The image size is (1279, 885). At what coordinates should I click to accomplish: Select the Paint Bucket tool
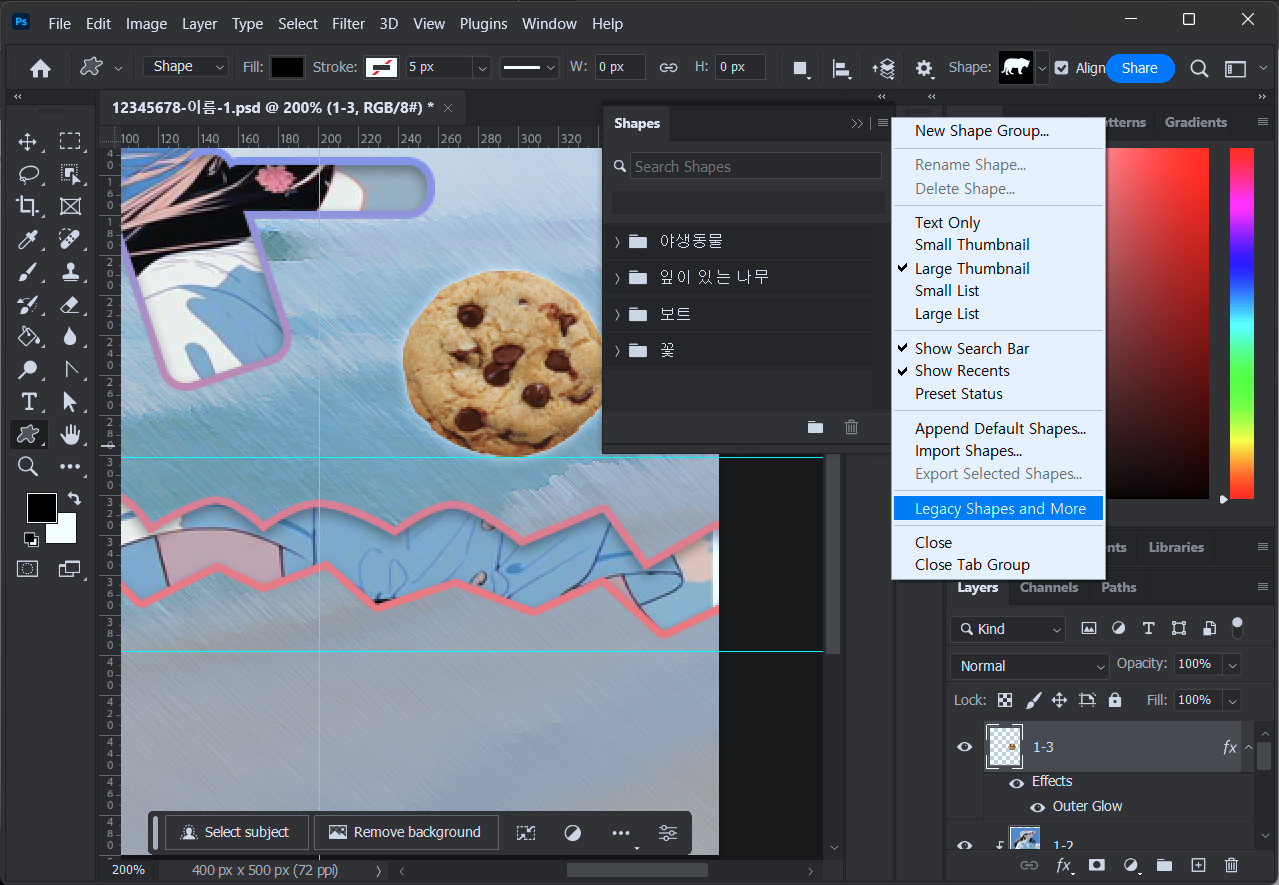[x=28, y=336]
